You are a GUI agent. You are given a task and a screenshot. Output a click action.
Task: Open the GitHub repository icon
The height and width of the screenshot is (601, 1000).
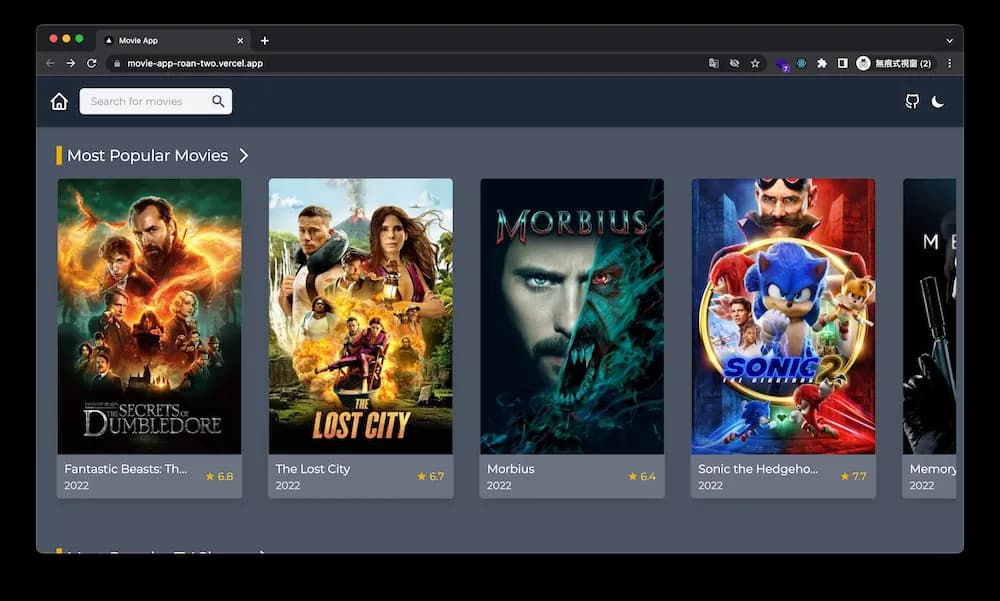point(912,101)
